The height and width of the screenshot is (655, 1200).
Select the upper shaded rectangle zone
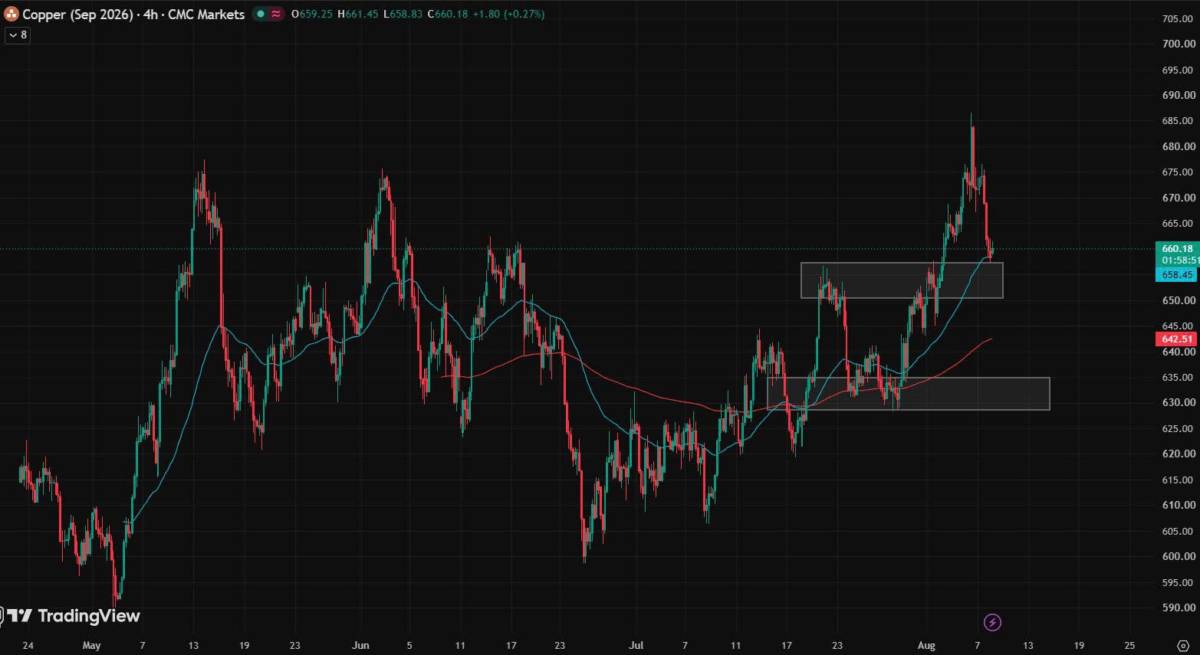(x=901, y=280)
